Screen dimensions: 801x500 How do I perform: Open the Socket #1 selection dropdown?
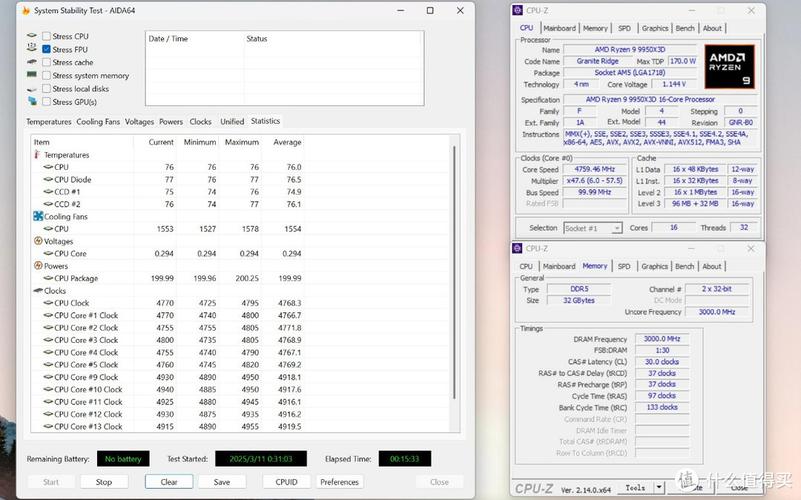[x=592, y=228]
